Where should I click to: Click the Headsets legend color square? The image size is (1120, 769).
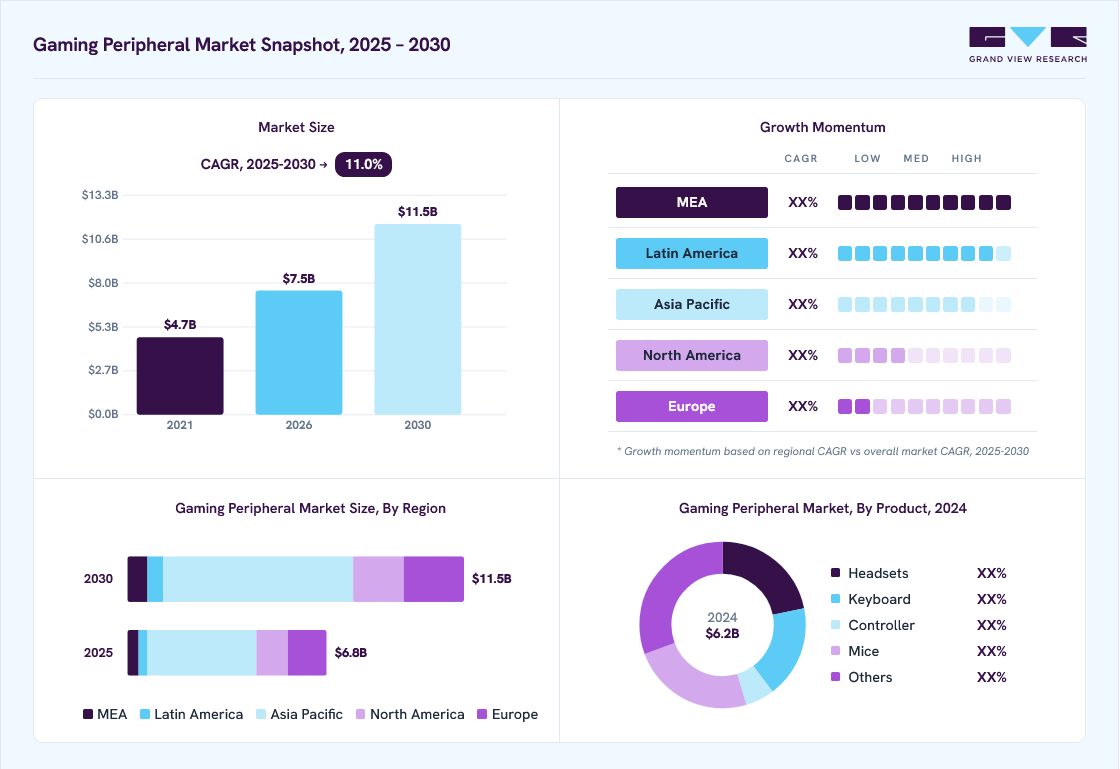click(836, 573)
